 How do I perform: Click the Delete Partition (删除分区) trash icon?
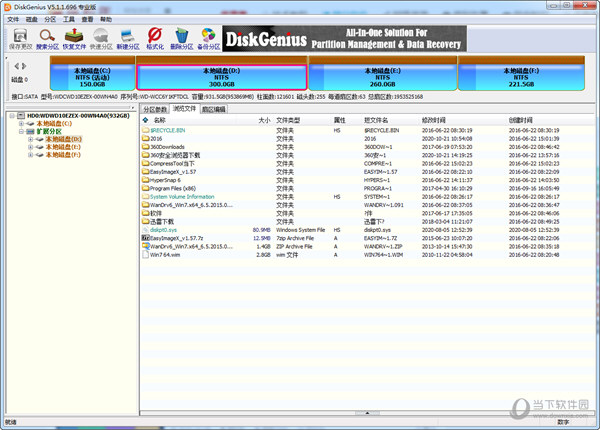(182, 39)
